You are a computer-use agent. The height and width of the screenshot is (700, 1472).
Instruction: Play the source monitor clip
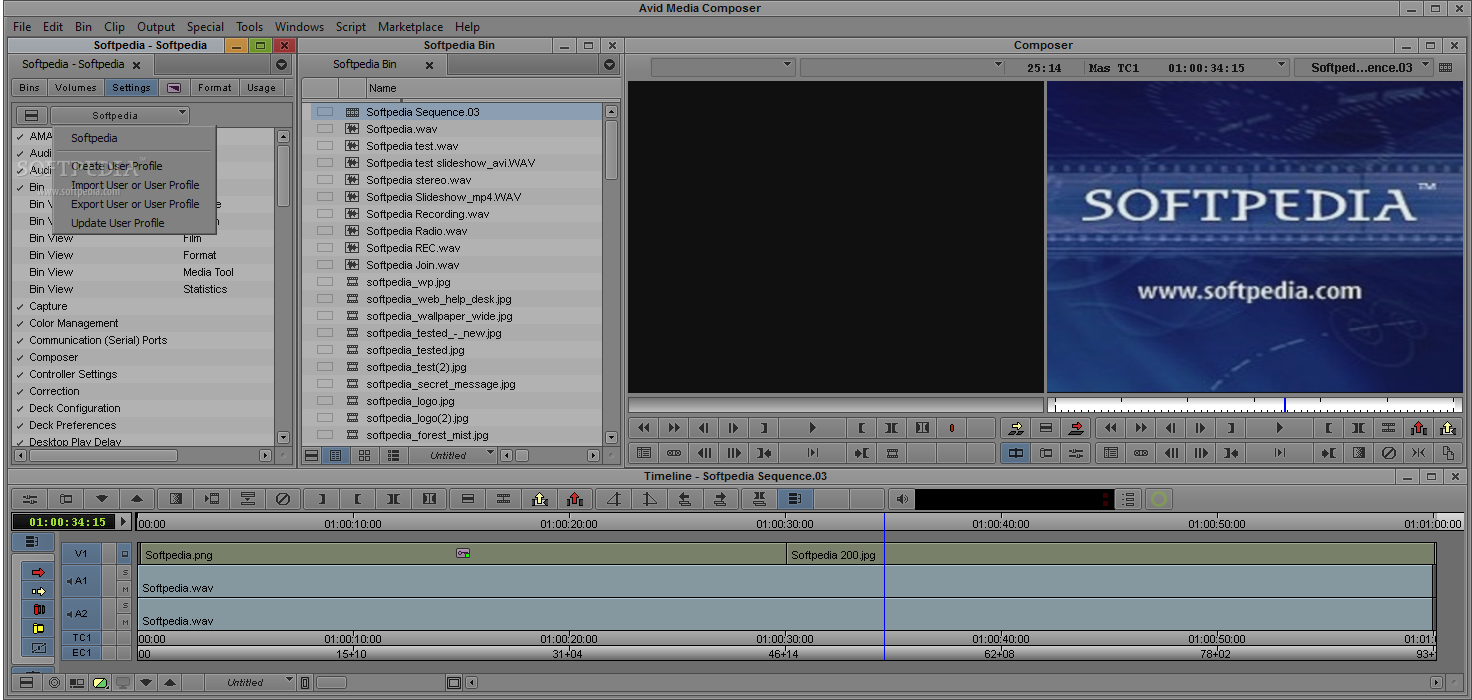pos(813,428)
